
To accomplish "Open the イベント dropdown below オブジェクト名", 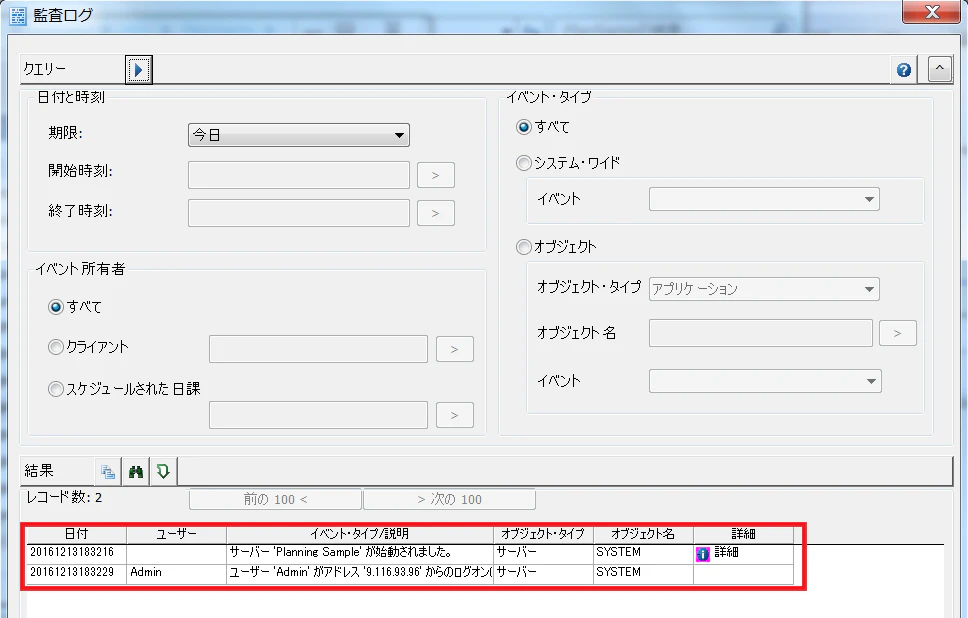I will click(765, 381).
